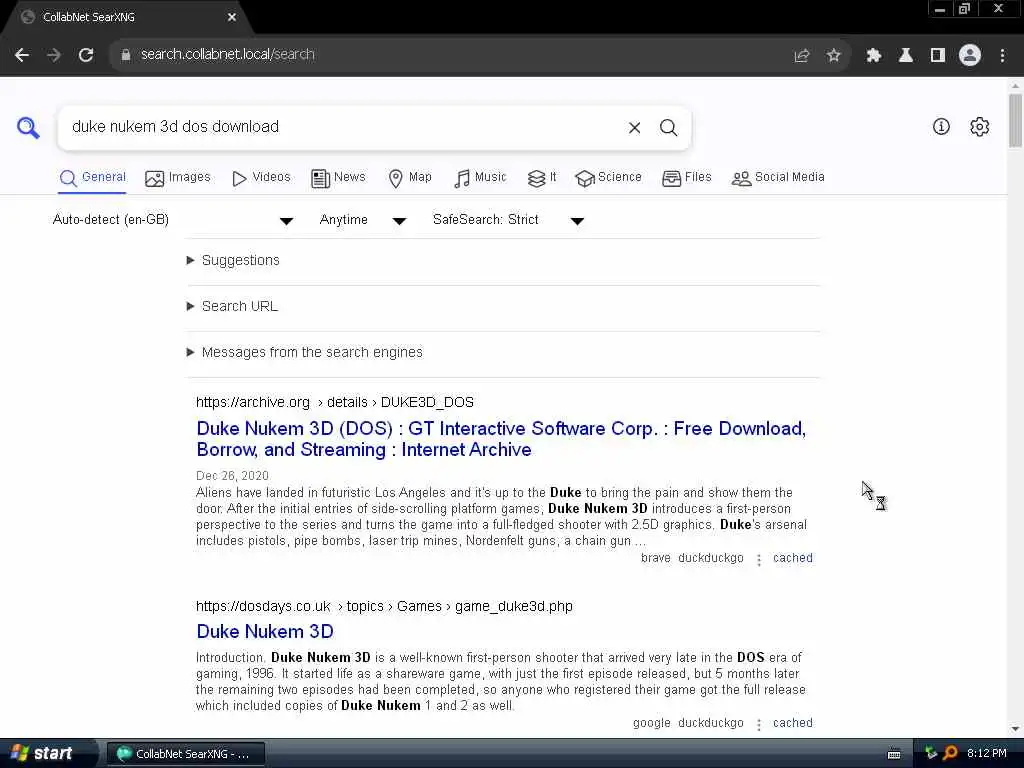Click the system tray keyboard icon

pos(894,754)
